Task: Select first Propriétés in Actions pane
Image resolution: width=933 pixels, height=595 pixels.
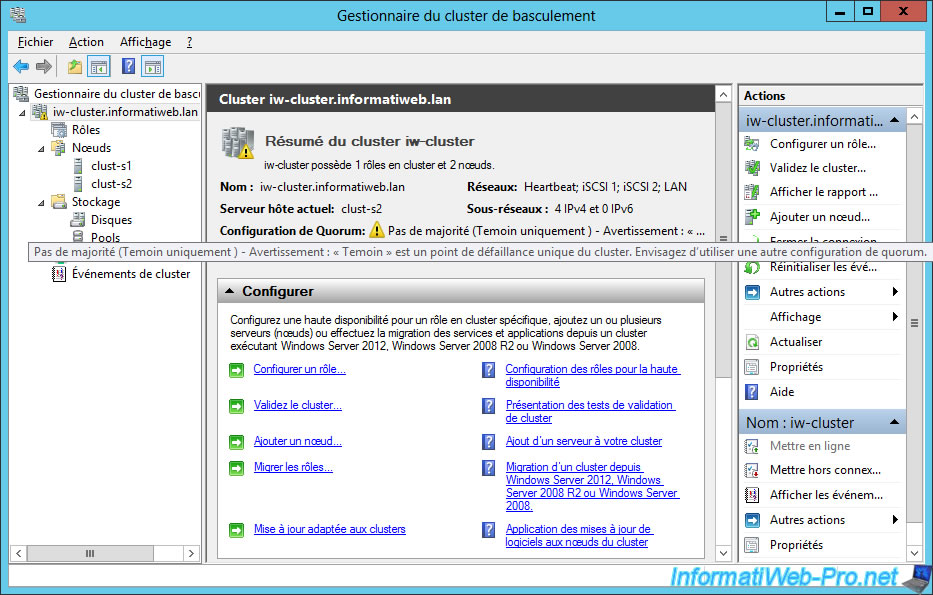Action: tap(796, 367)
